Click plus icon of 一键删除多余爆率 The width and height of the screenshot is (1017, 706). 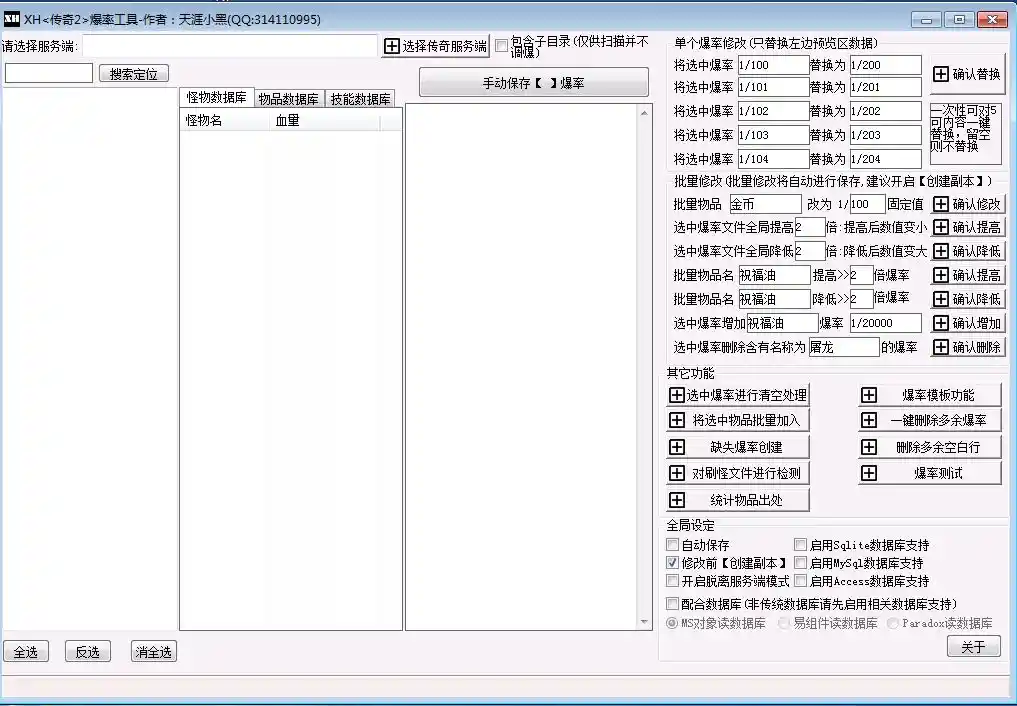(868, 420)
